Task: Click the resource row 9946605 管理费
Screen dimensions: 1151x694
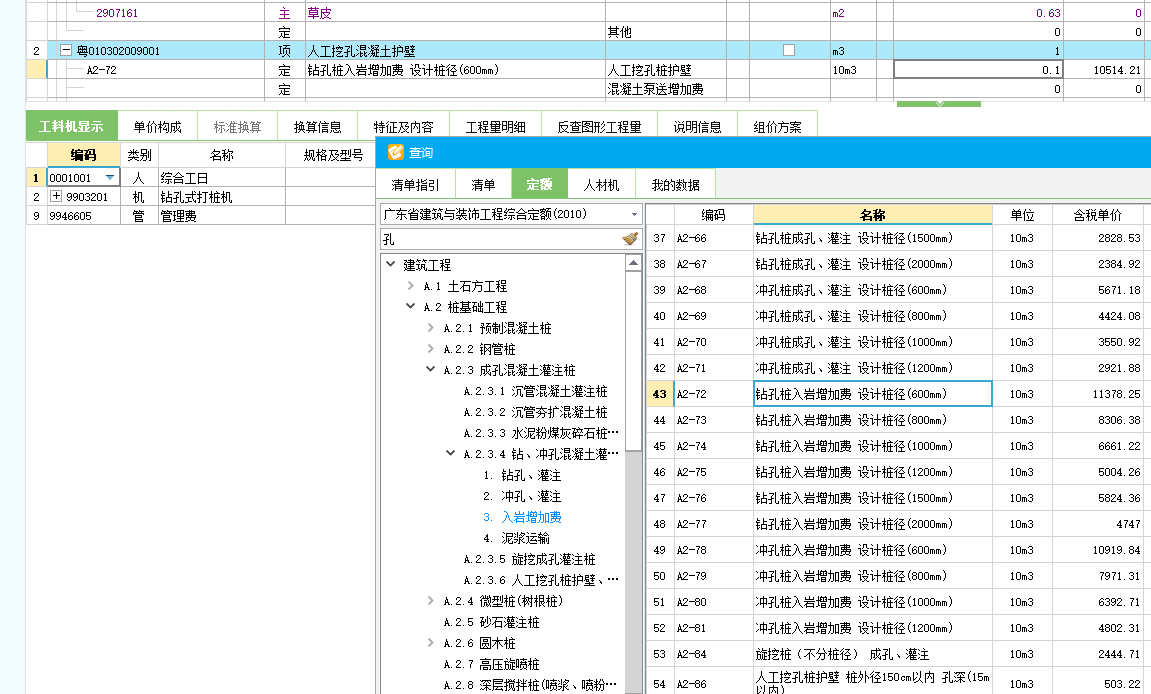Action: 200,216
